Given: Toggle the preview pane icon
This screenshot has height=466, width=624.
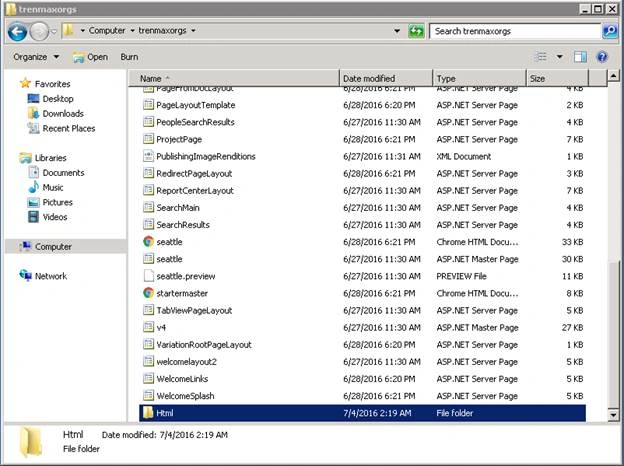Looking at the screenshot, I should (x=580, y=57).
